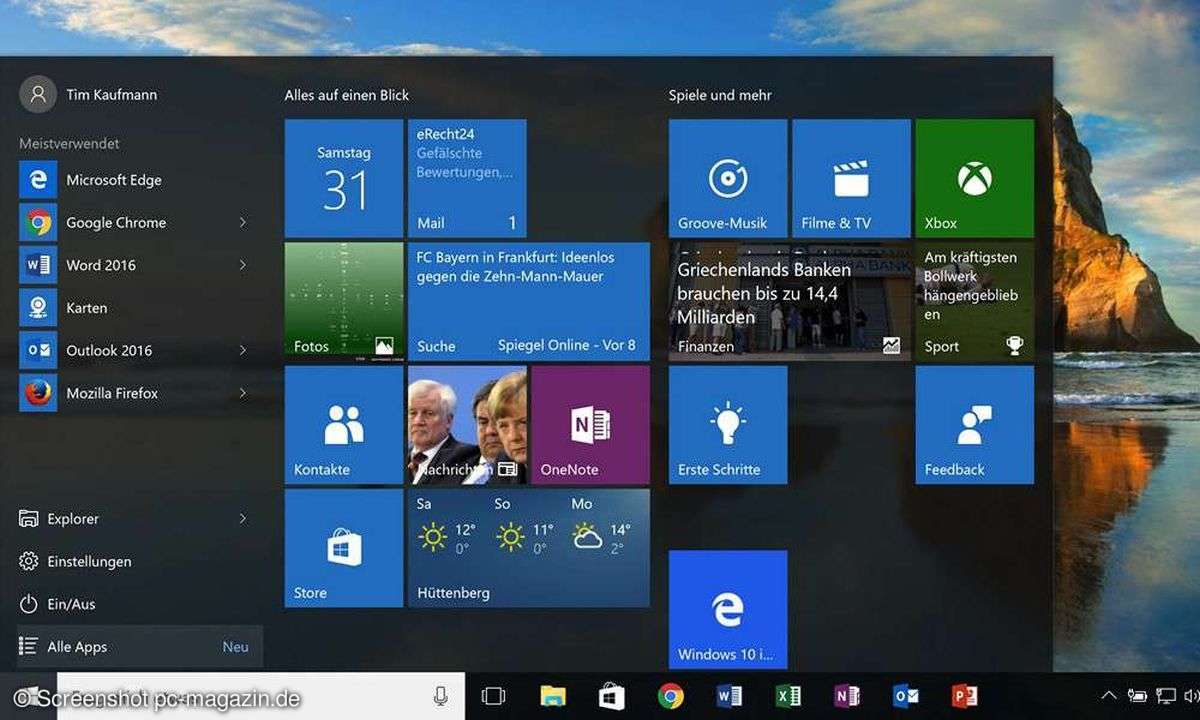Image resolution: width=1200 pixels, height=720 pixels.
Task: Launch OneNote from the taskbar
Action: click(847, 696)
